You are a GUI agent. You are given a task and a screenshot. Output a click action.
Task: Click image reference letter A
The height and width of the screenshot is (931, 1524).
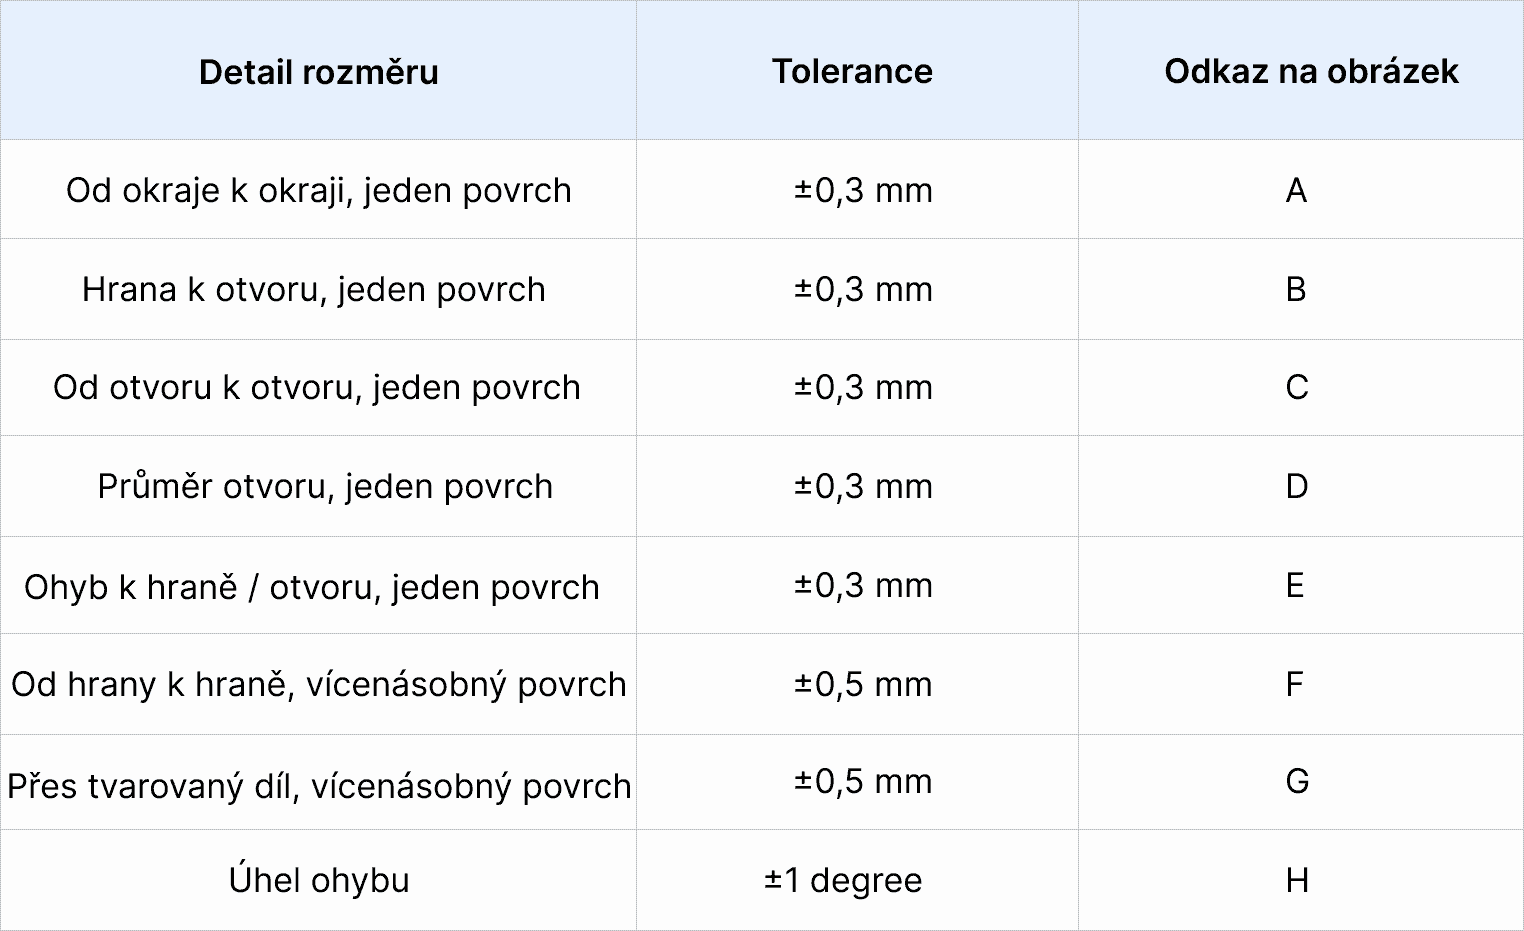click(1296, 190)
